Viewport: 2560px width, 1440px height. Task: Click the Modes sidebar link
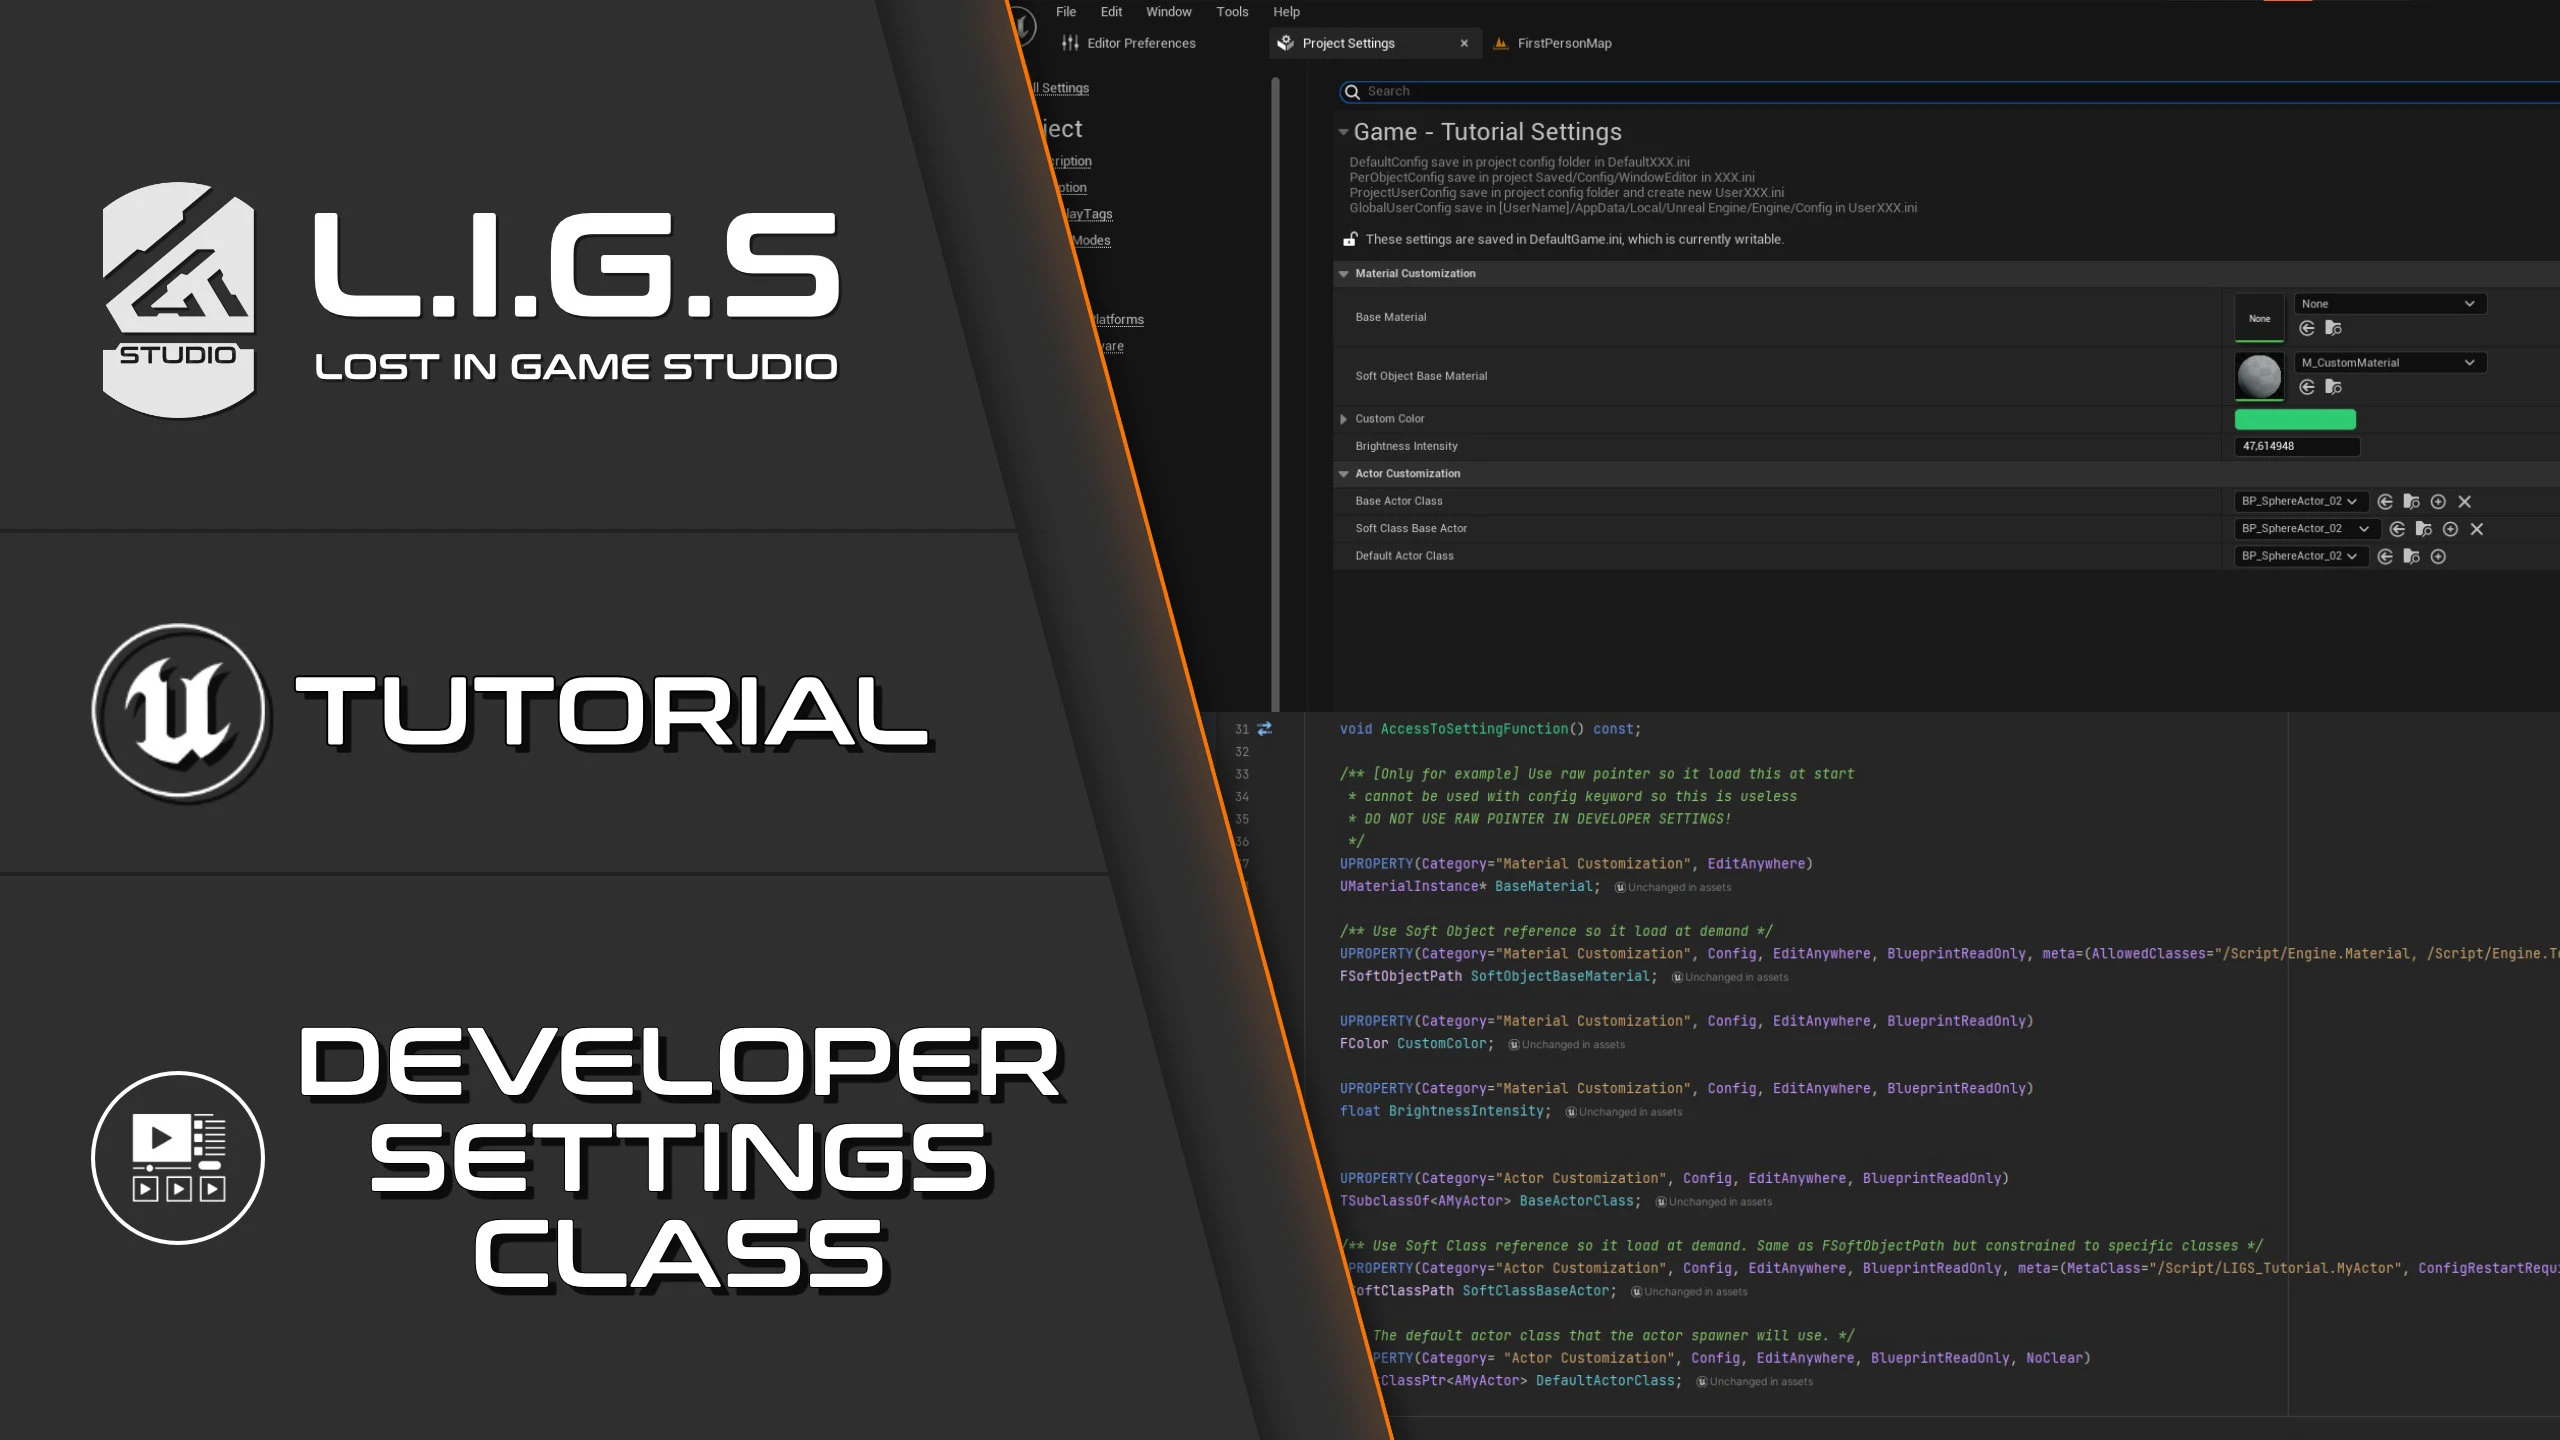click(x=1090, y=240)
